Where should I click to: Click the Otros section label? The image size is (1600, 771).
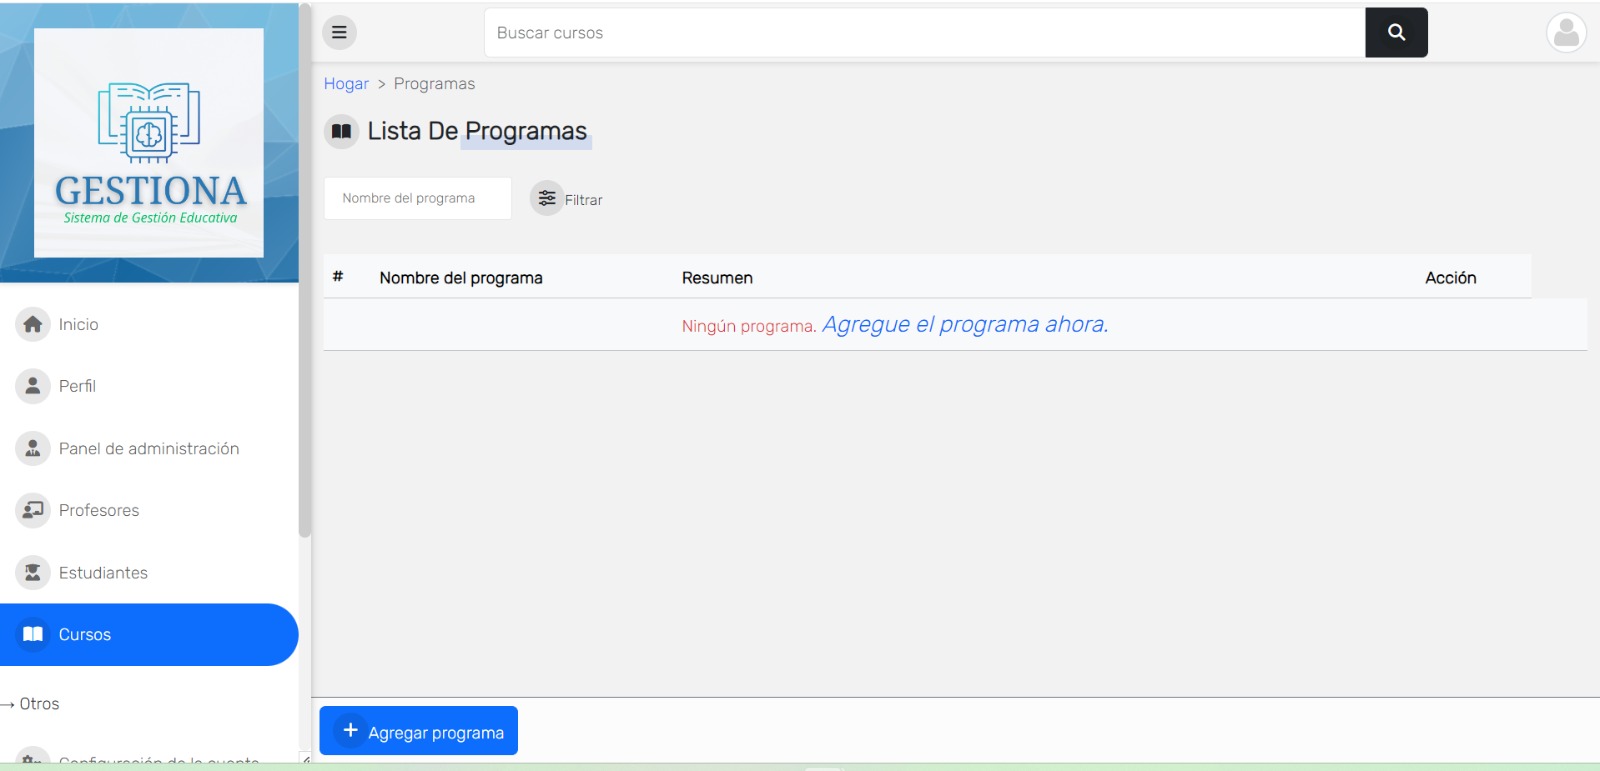click(39, 704)
